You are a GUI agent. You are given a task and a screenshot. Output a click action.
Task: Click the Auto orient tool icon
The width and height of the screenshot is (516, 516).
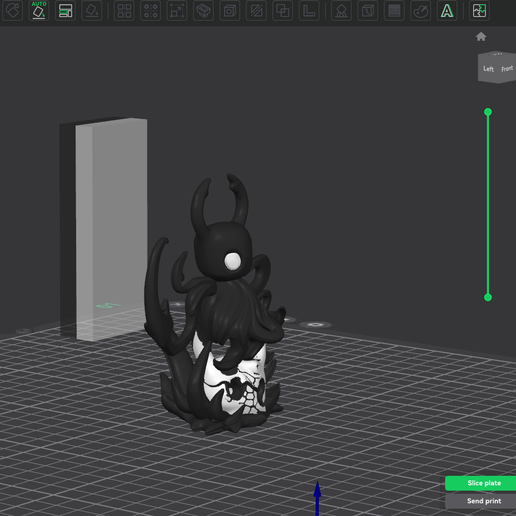coord(39,11)
